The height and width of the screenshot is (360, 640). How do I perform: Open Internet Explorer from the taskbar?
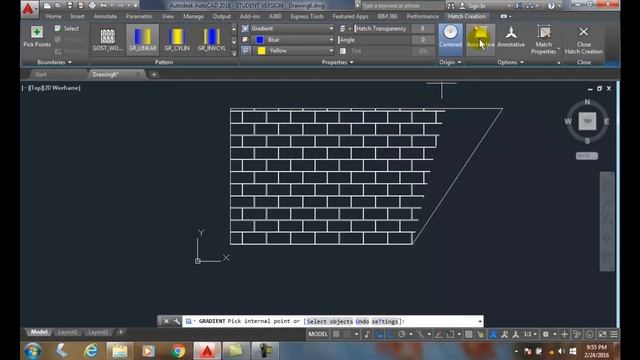pyautogui.click(x=91, y=351)
